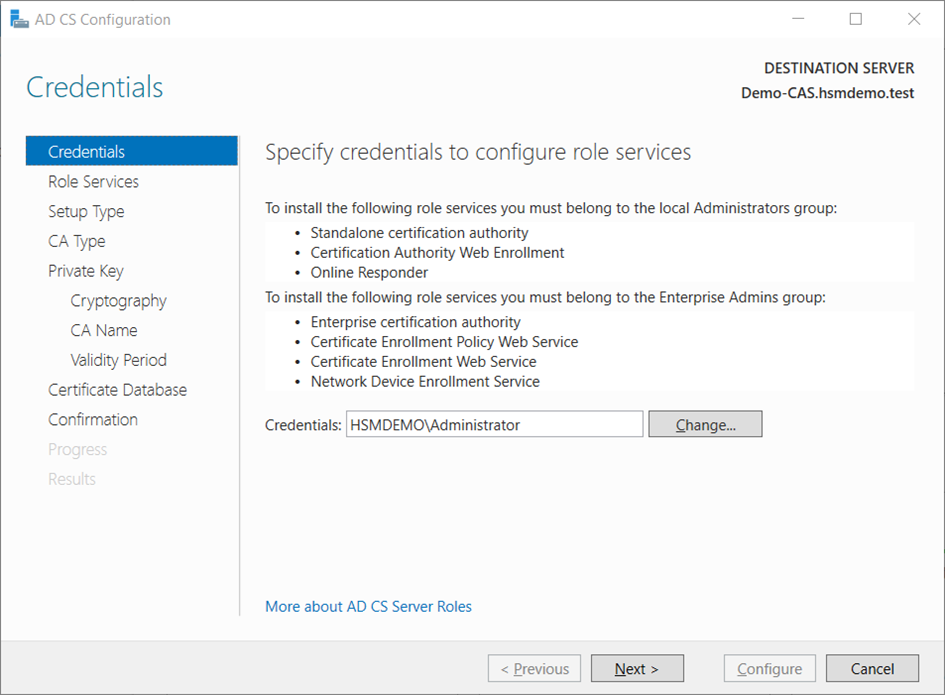Select Credentials in the left navigation
Screen dimensions: 945x695
pos(87,152)
